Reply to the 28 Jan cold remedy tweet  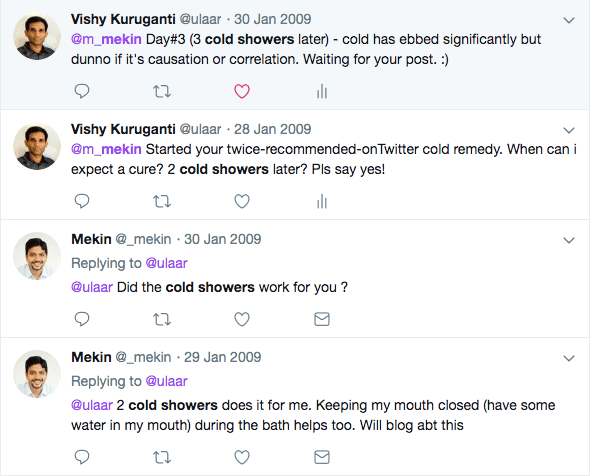coord(82,201)
